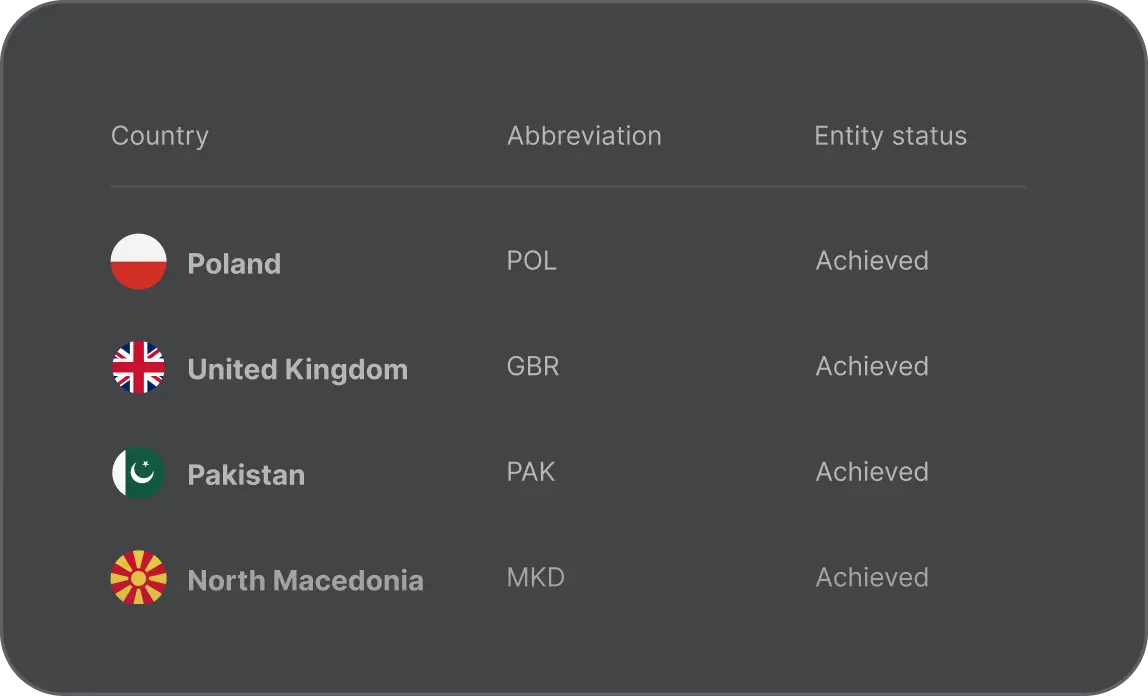Screen dimensions: 1148x696
Task: Select the PAK abbreviation cell
Action: point(531,472)
